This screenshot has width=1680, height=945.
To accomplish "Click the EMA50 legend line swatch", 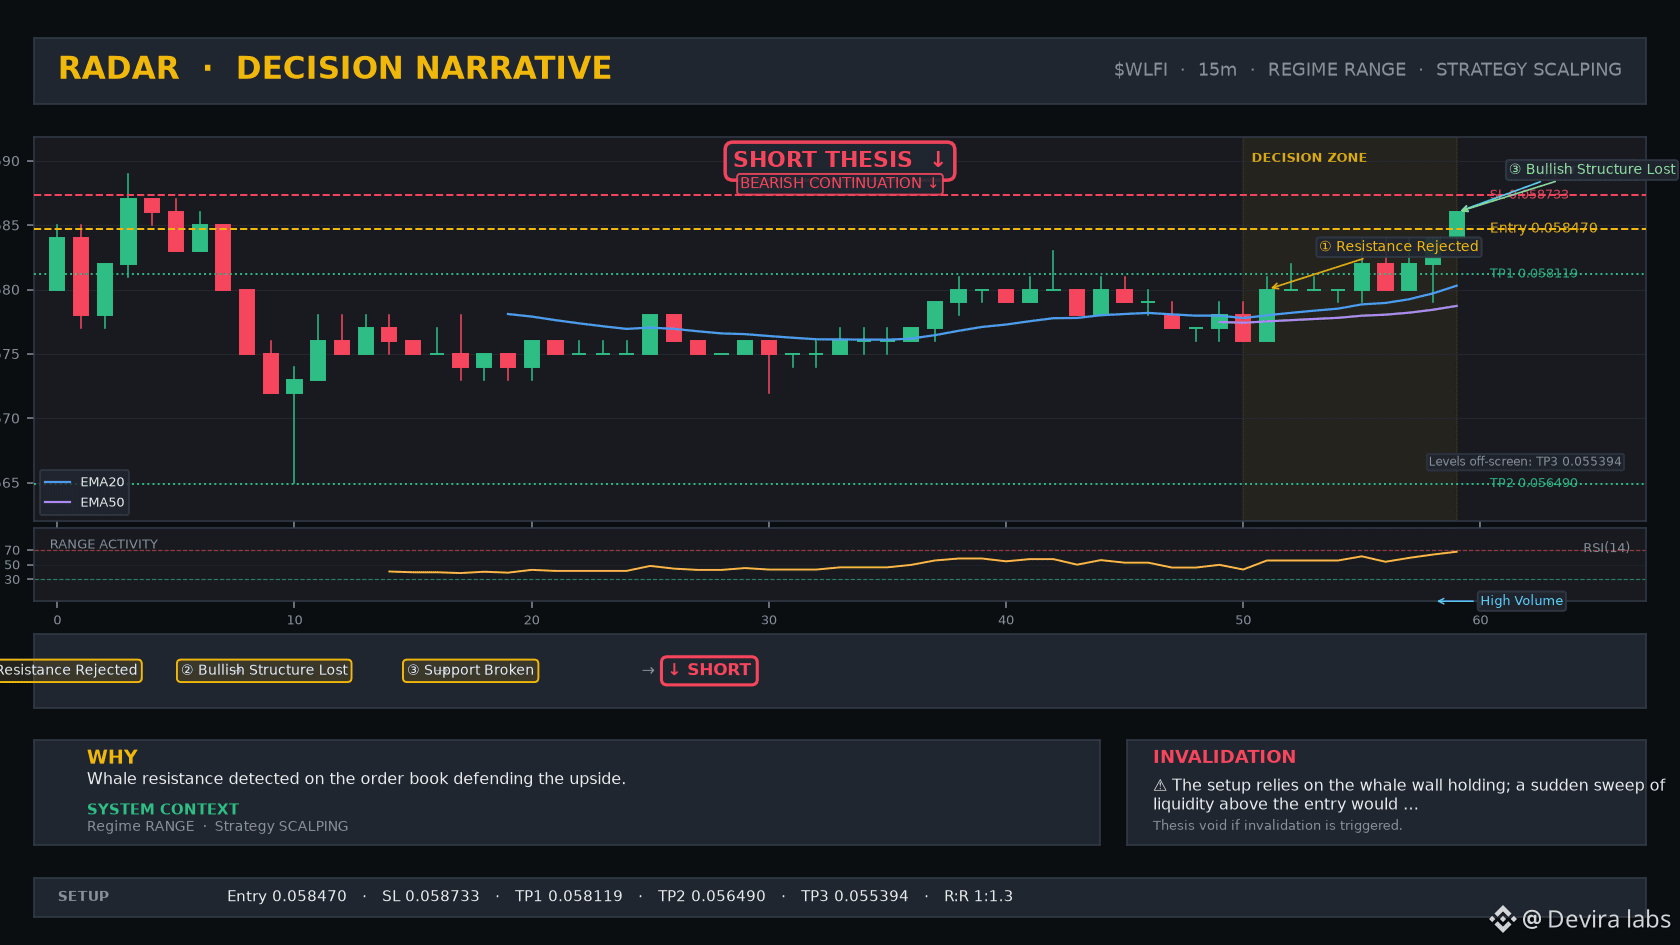I will (58, 502).
